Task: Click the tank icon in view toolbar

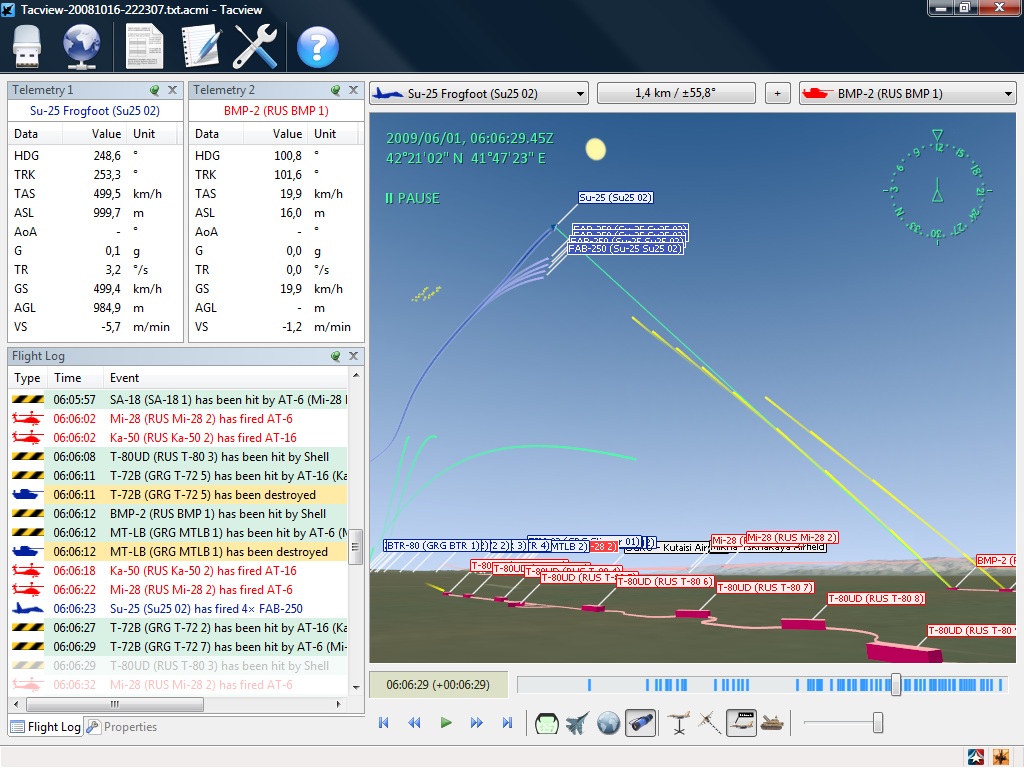Action: (x=772, y=723)
